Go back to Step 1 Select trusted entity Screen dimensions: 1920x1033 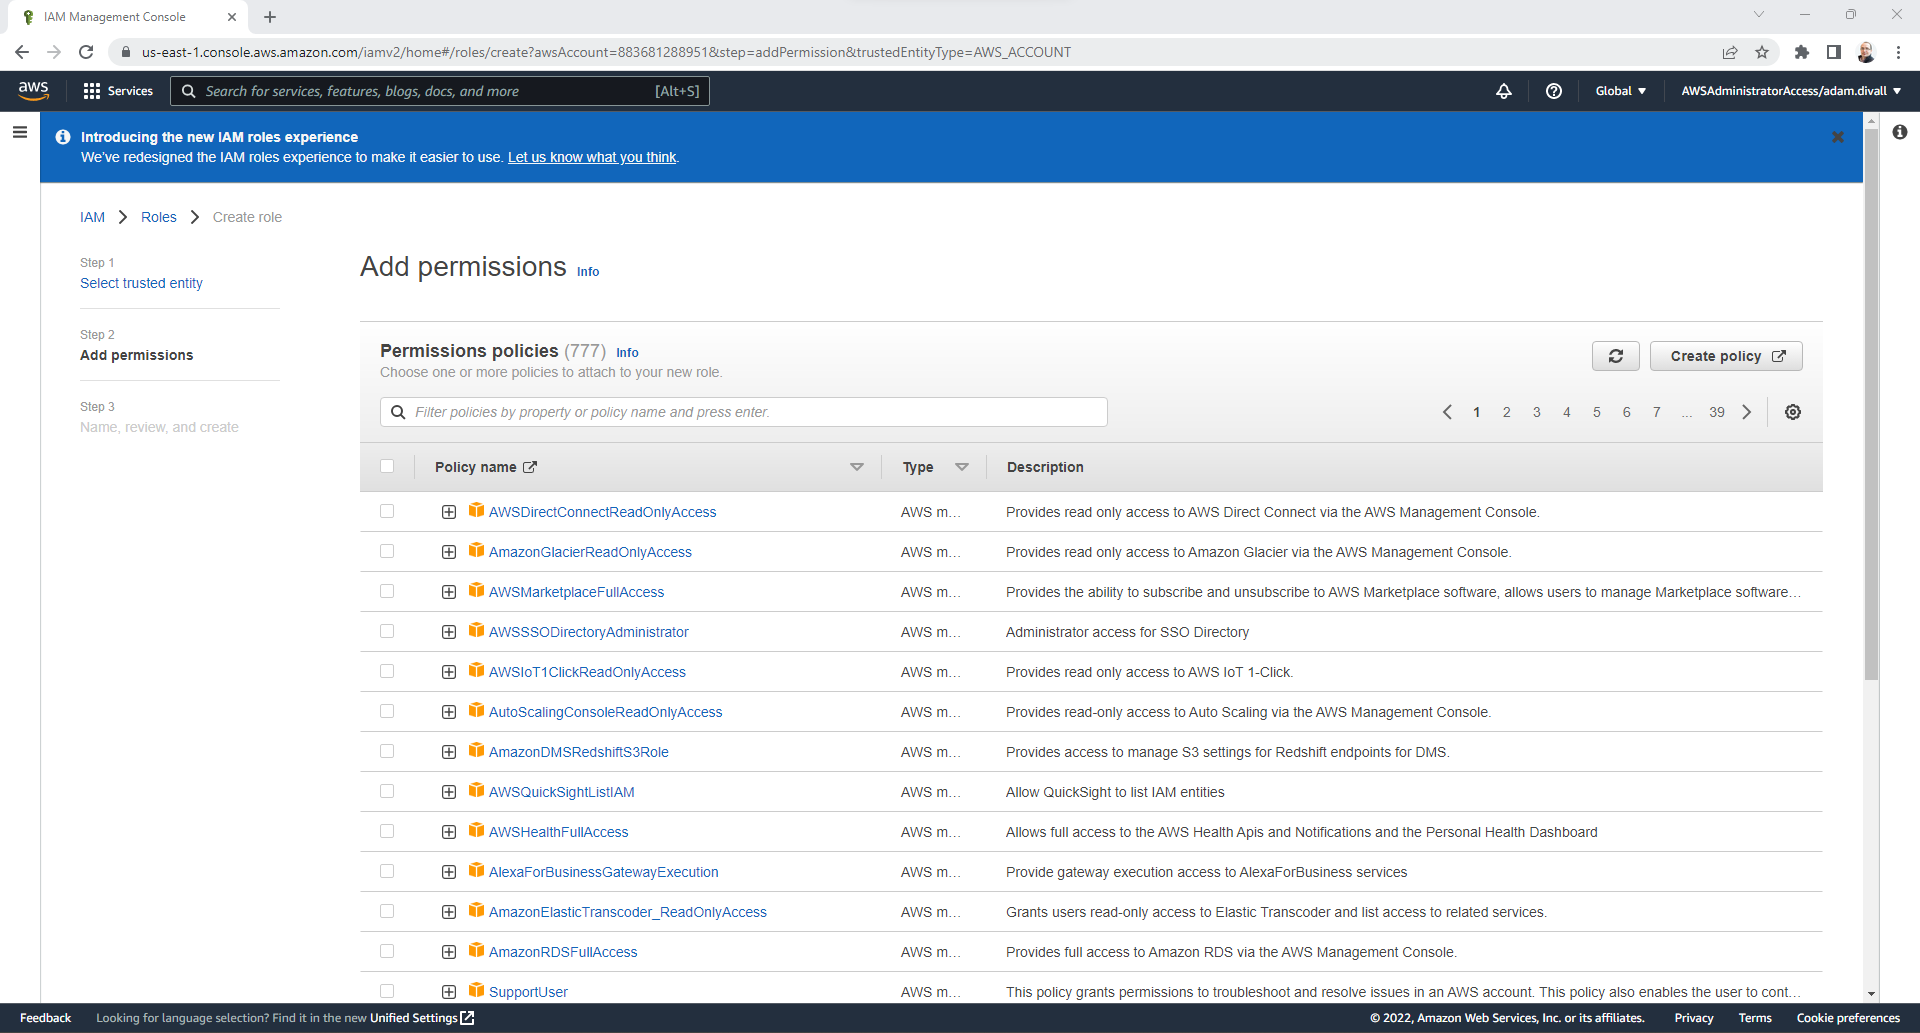(x=141, y=283)
